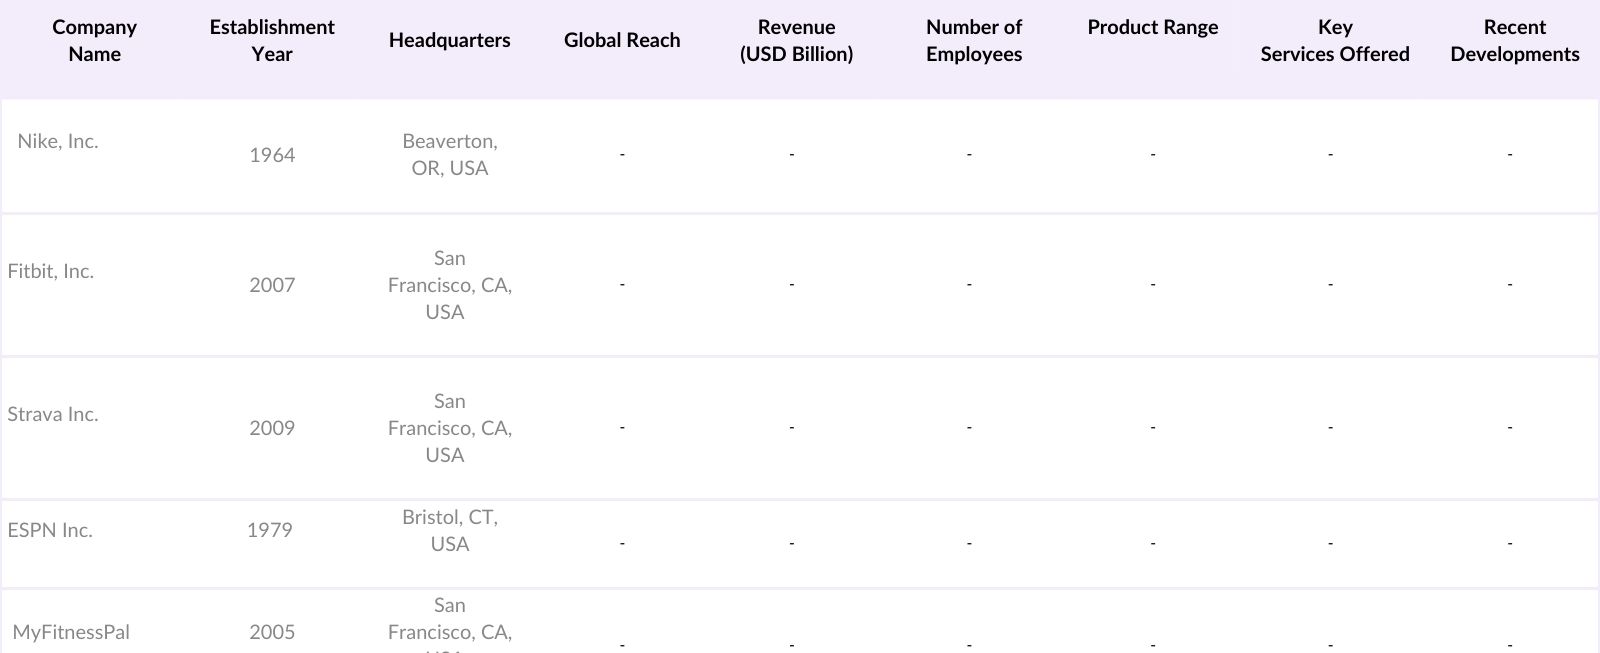
Task: Click establishment year 2009
Action: click(272, 428)
